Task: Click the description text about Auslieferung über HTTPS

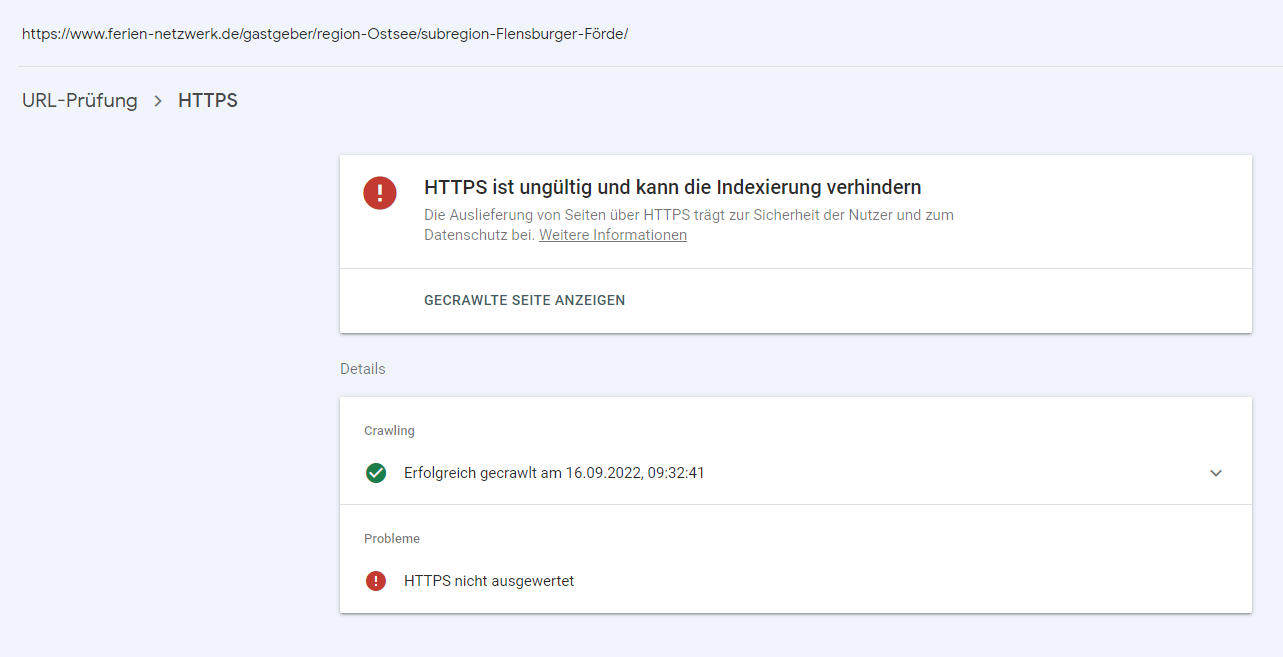Action: (x=688, y=215)
